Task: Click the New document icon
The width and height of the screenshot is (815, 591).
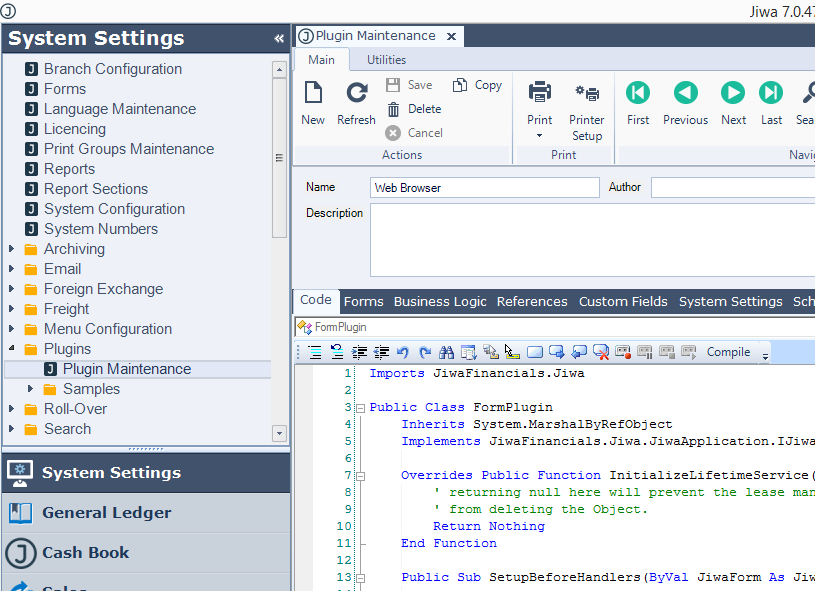Action: point(313,94)
